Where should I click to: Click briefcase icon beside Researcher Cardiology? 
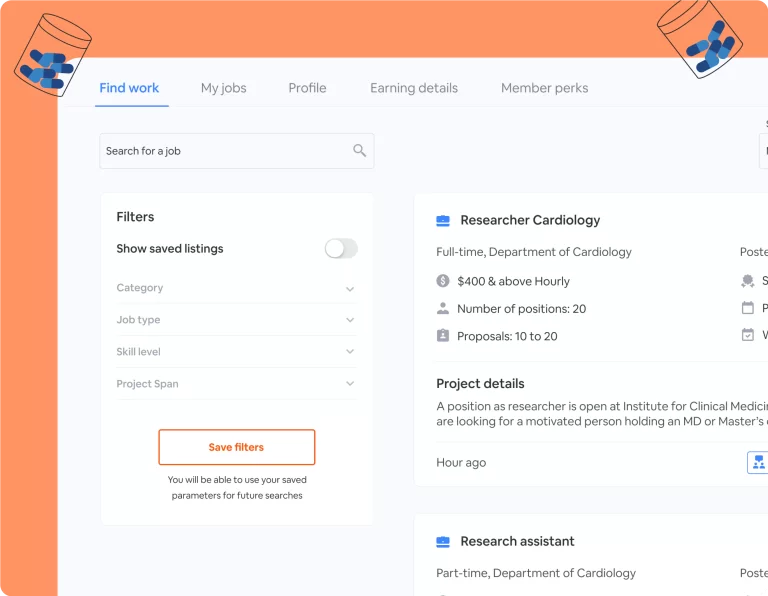443,221
